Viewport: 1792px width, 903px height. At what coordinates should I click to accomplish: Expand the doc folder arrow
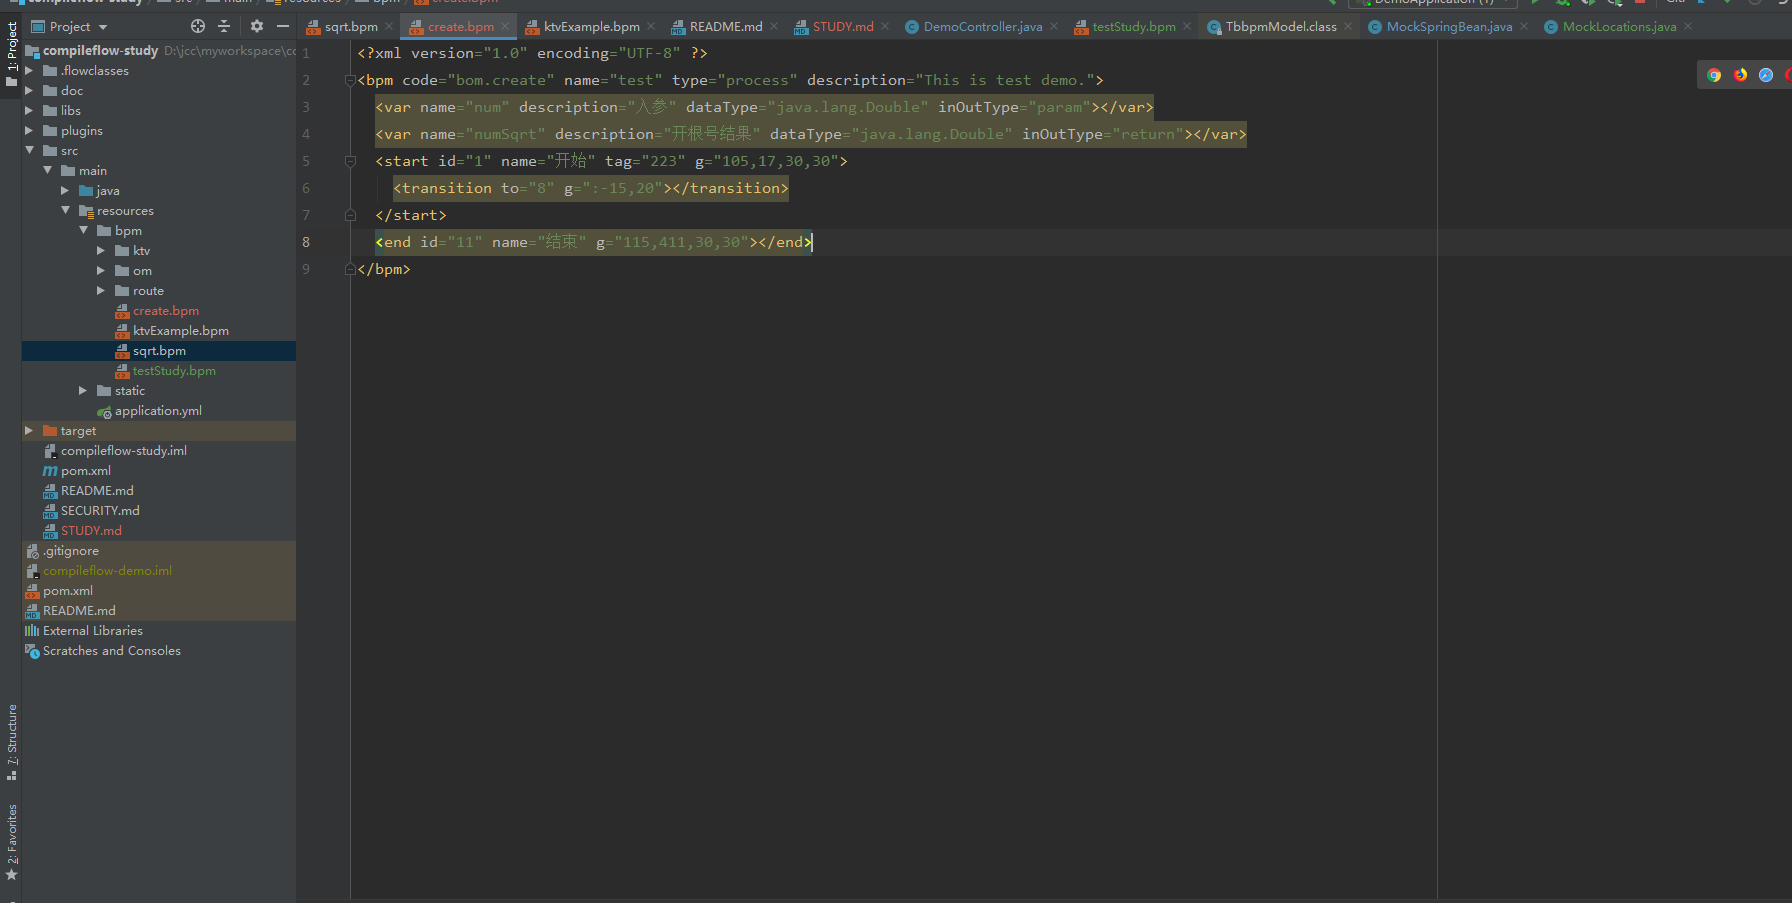pyautogui.click(x=29, y=91)
